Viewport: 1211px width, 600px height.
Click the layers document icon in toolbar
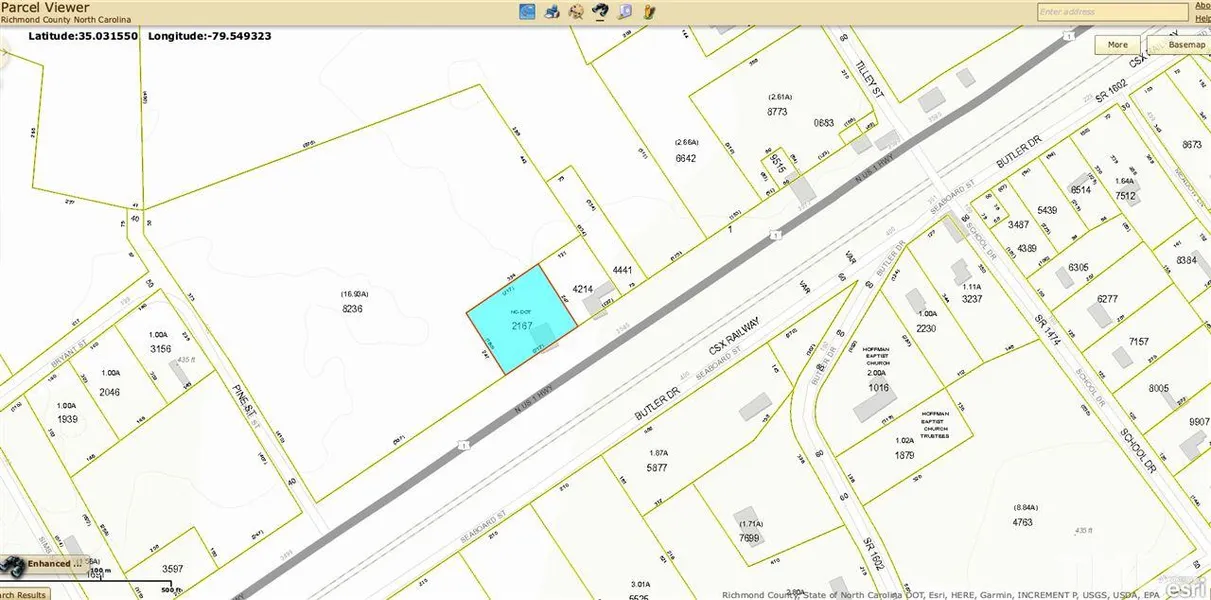pos(626,12)
